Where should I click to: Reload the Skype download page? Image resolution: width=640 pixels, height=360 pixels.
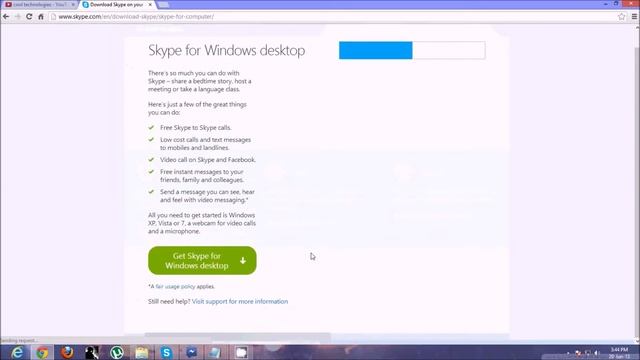coord(29,17)
